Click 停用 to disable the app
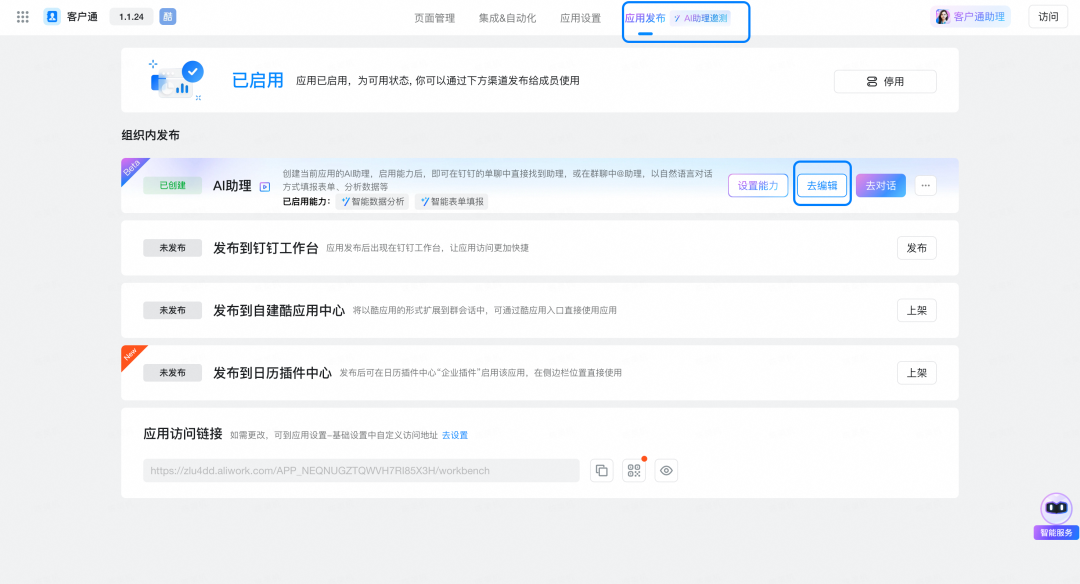Screen dimensions: 1080x584 click(885, 81)
